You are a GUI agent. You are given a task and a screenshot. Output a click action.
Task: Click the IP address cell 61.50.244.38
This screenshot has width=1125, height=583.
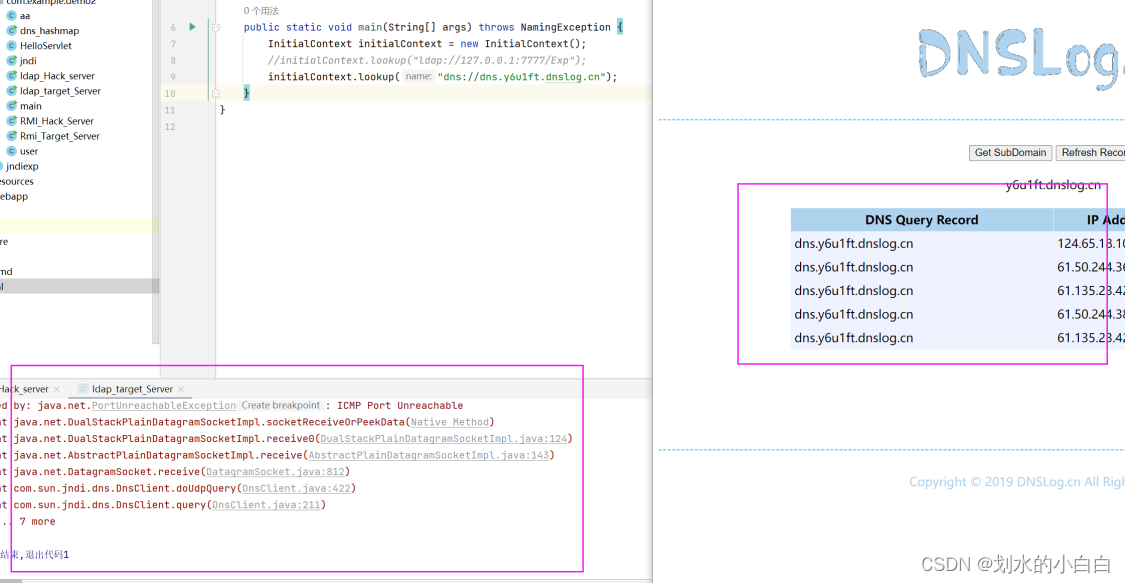pos(1089,314)
